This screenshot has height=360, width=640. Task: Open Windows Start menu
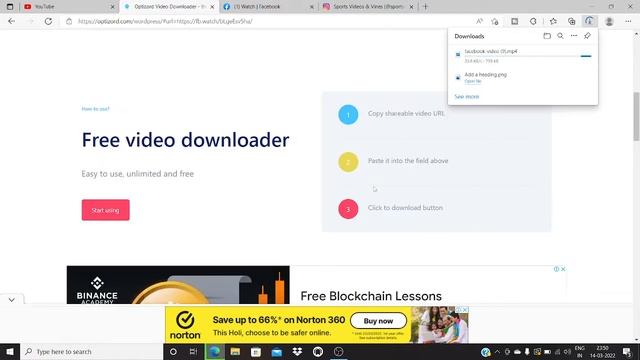10,351
